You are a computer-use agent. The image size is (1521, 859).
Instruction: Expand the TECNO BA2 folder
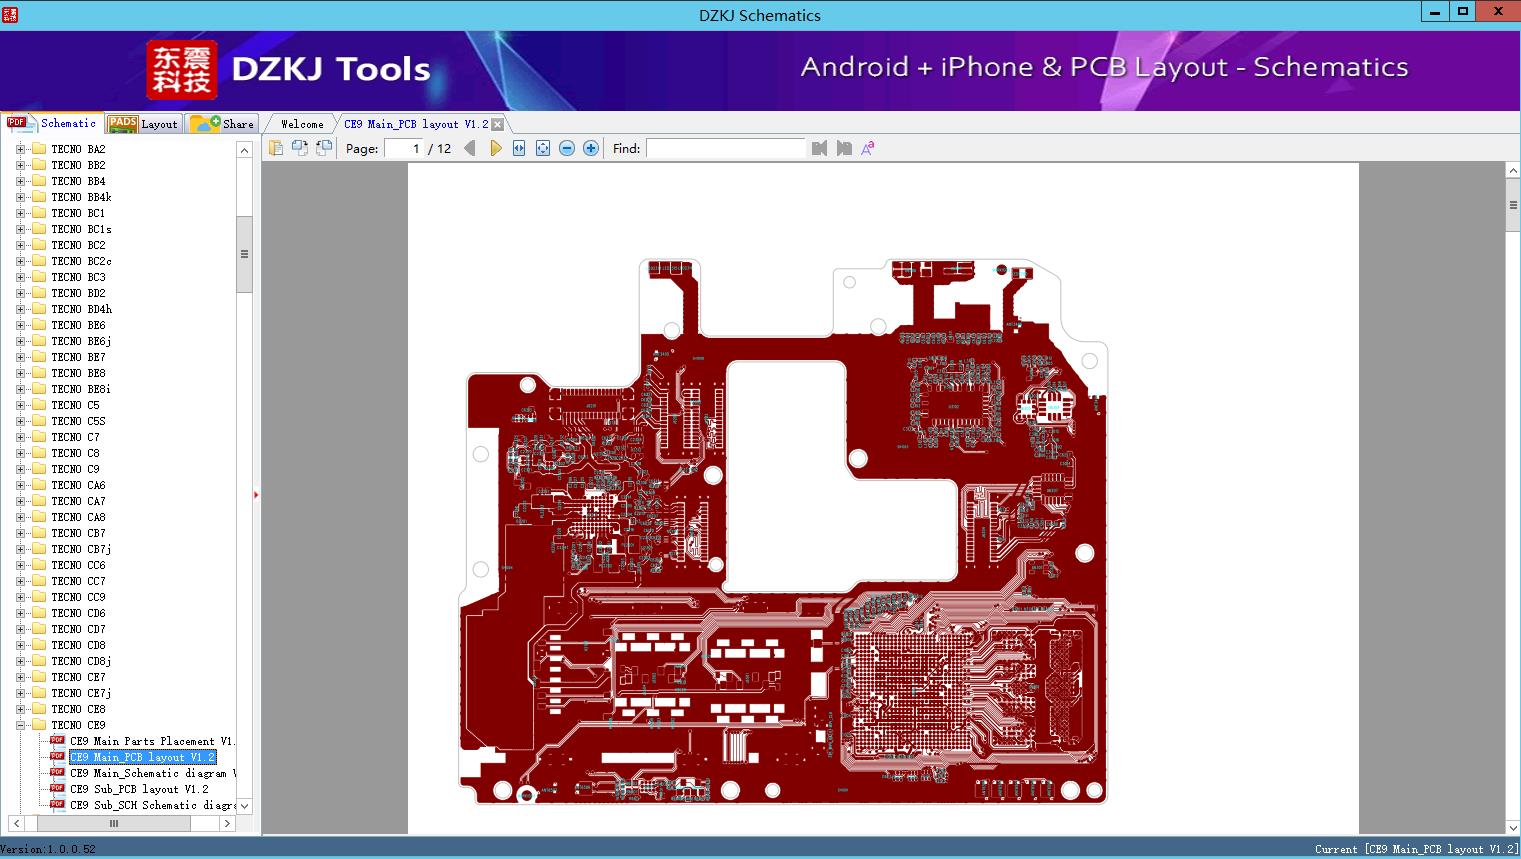20,149
